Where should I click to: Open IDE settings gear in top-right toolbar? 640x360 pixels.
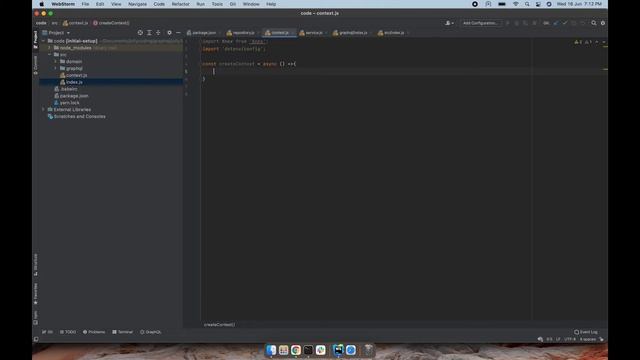(603, 23)
